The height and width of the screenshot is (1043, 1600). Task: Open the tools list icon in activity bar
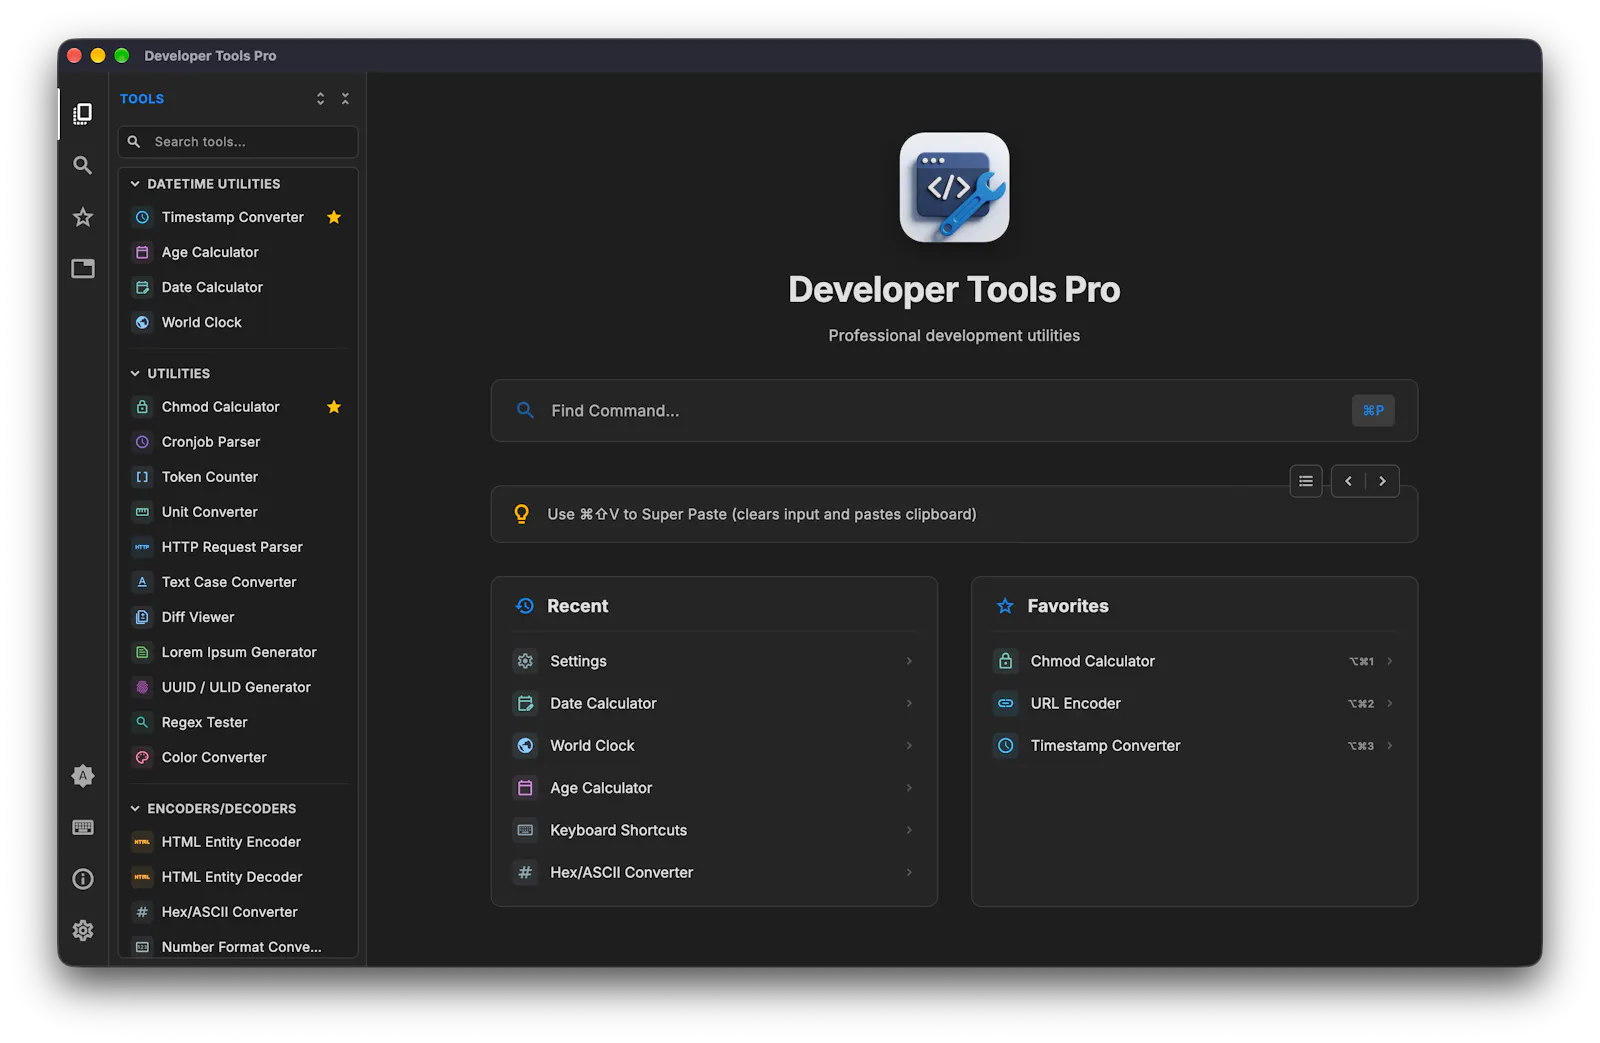pyautogui.click(x=83, y=113)
